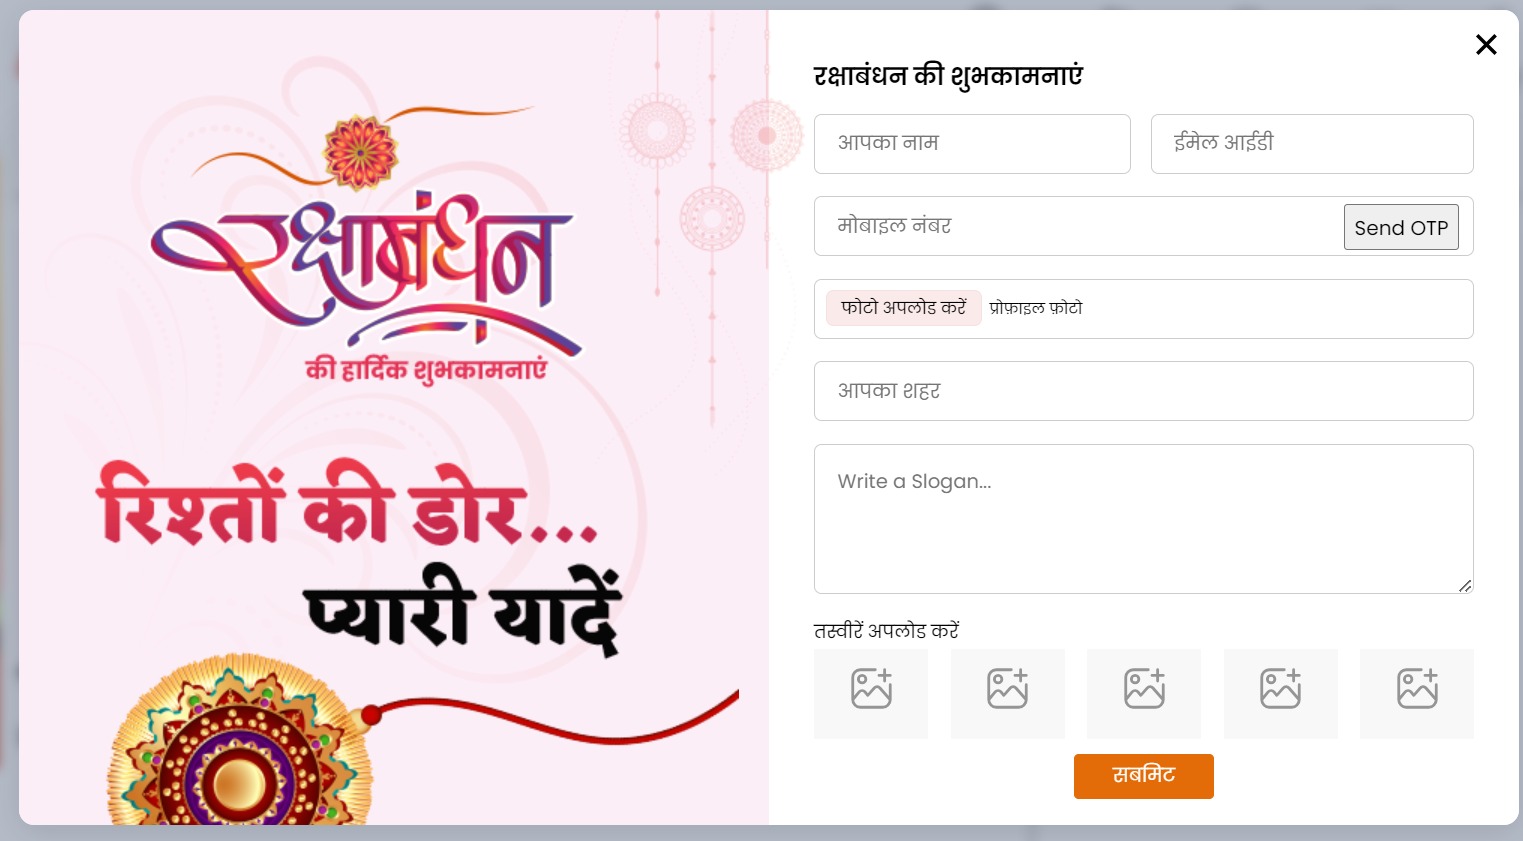The height and width of the screenshot is (841, 1523).
Task: Click the रक्षाबंधन greeting banner image
Action: [394, 418]
